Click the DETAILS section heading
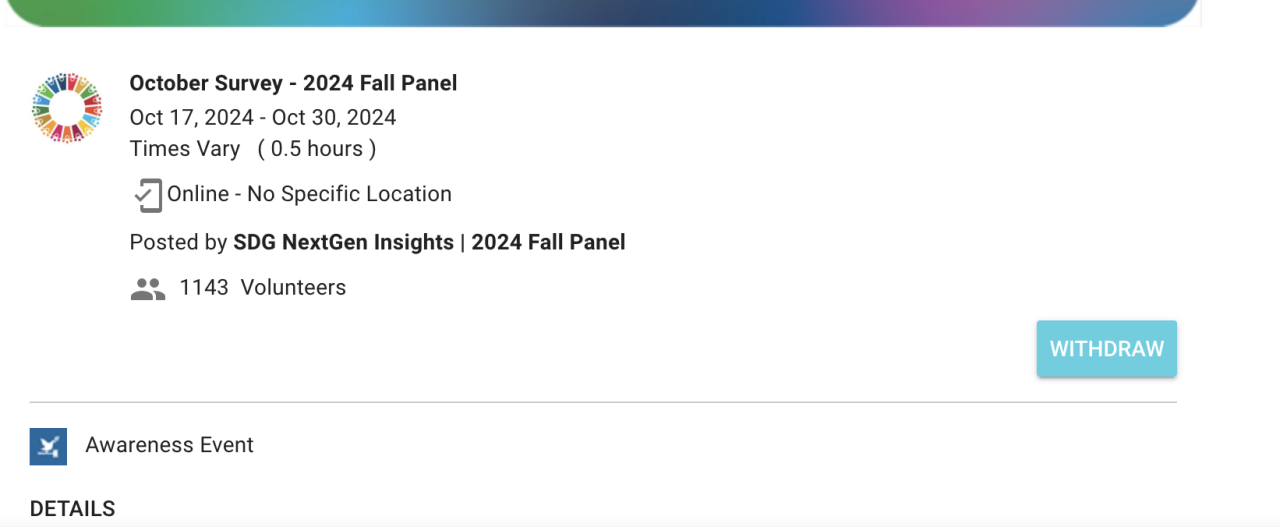The width and height of the screenshot is (1280, 527). (72, 509)
